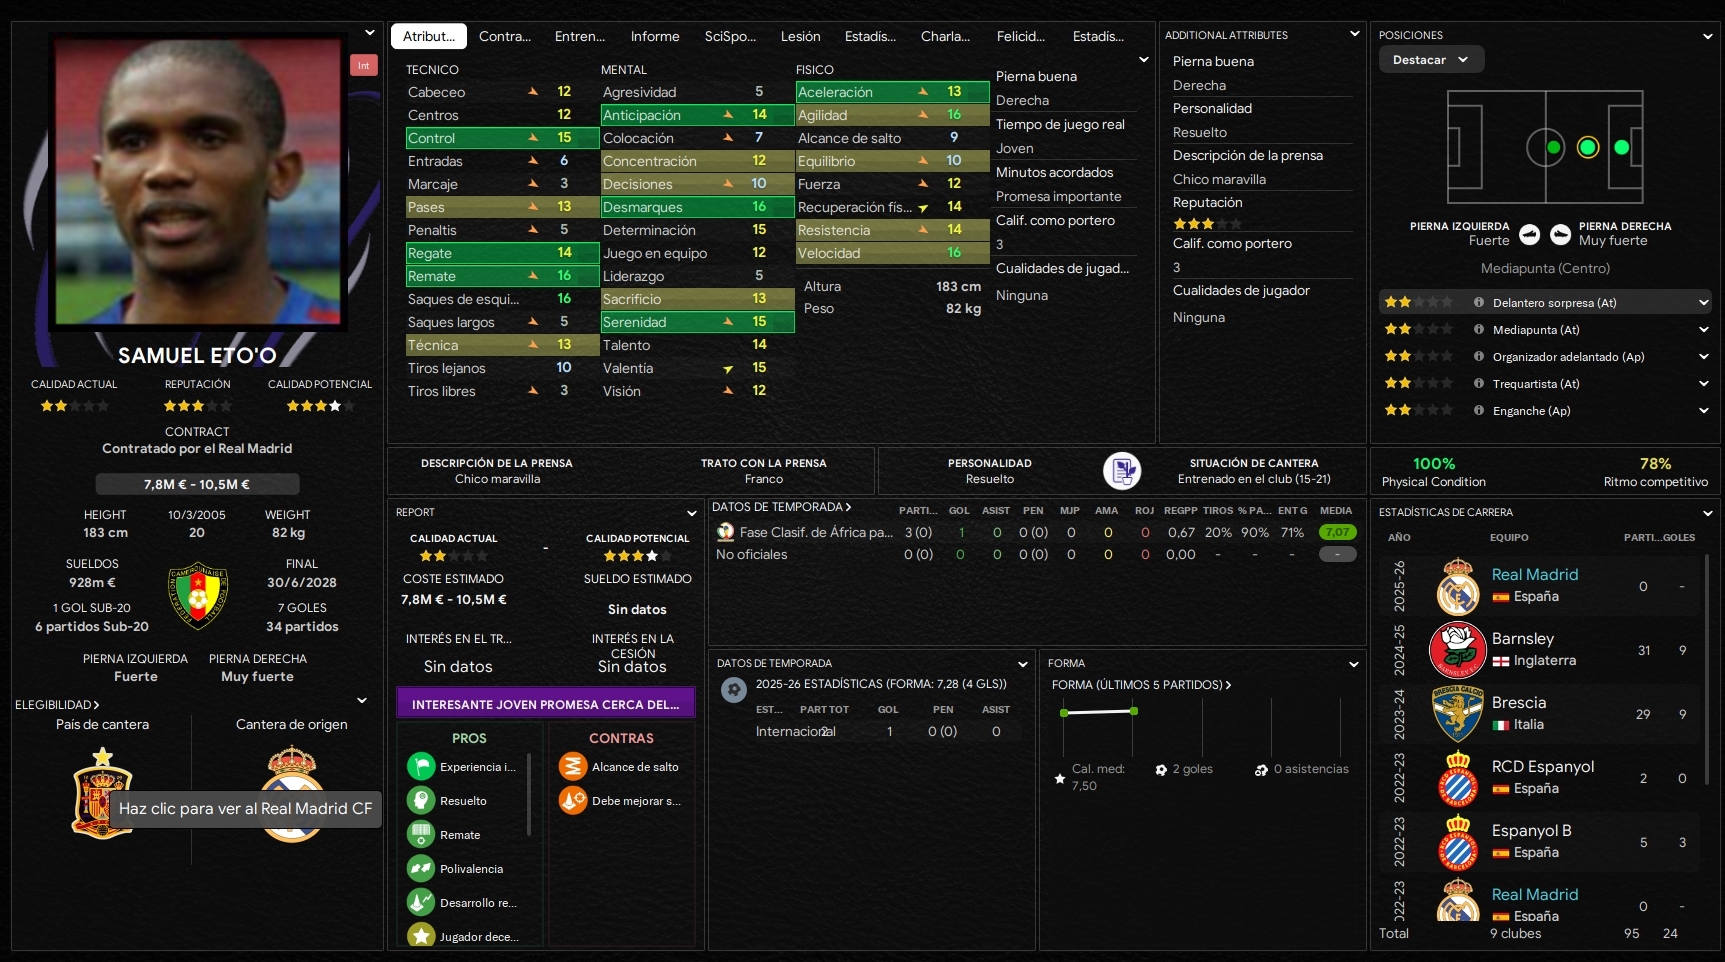
Task: Click the Elegibilidad heading link
Action: click(x=57, y=705)
